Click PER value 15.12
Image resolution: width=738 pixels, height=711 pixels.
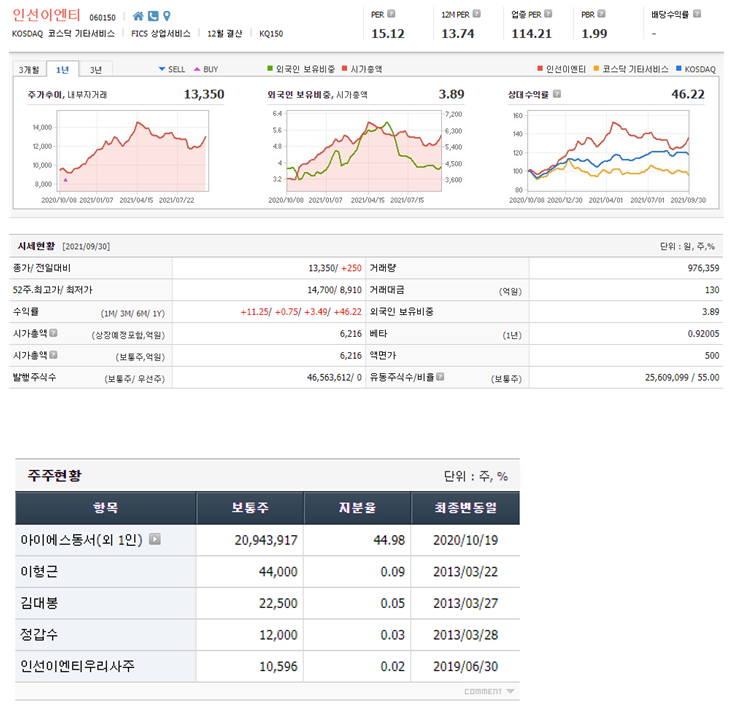click(x=388, y=34)
